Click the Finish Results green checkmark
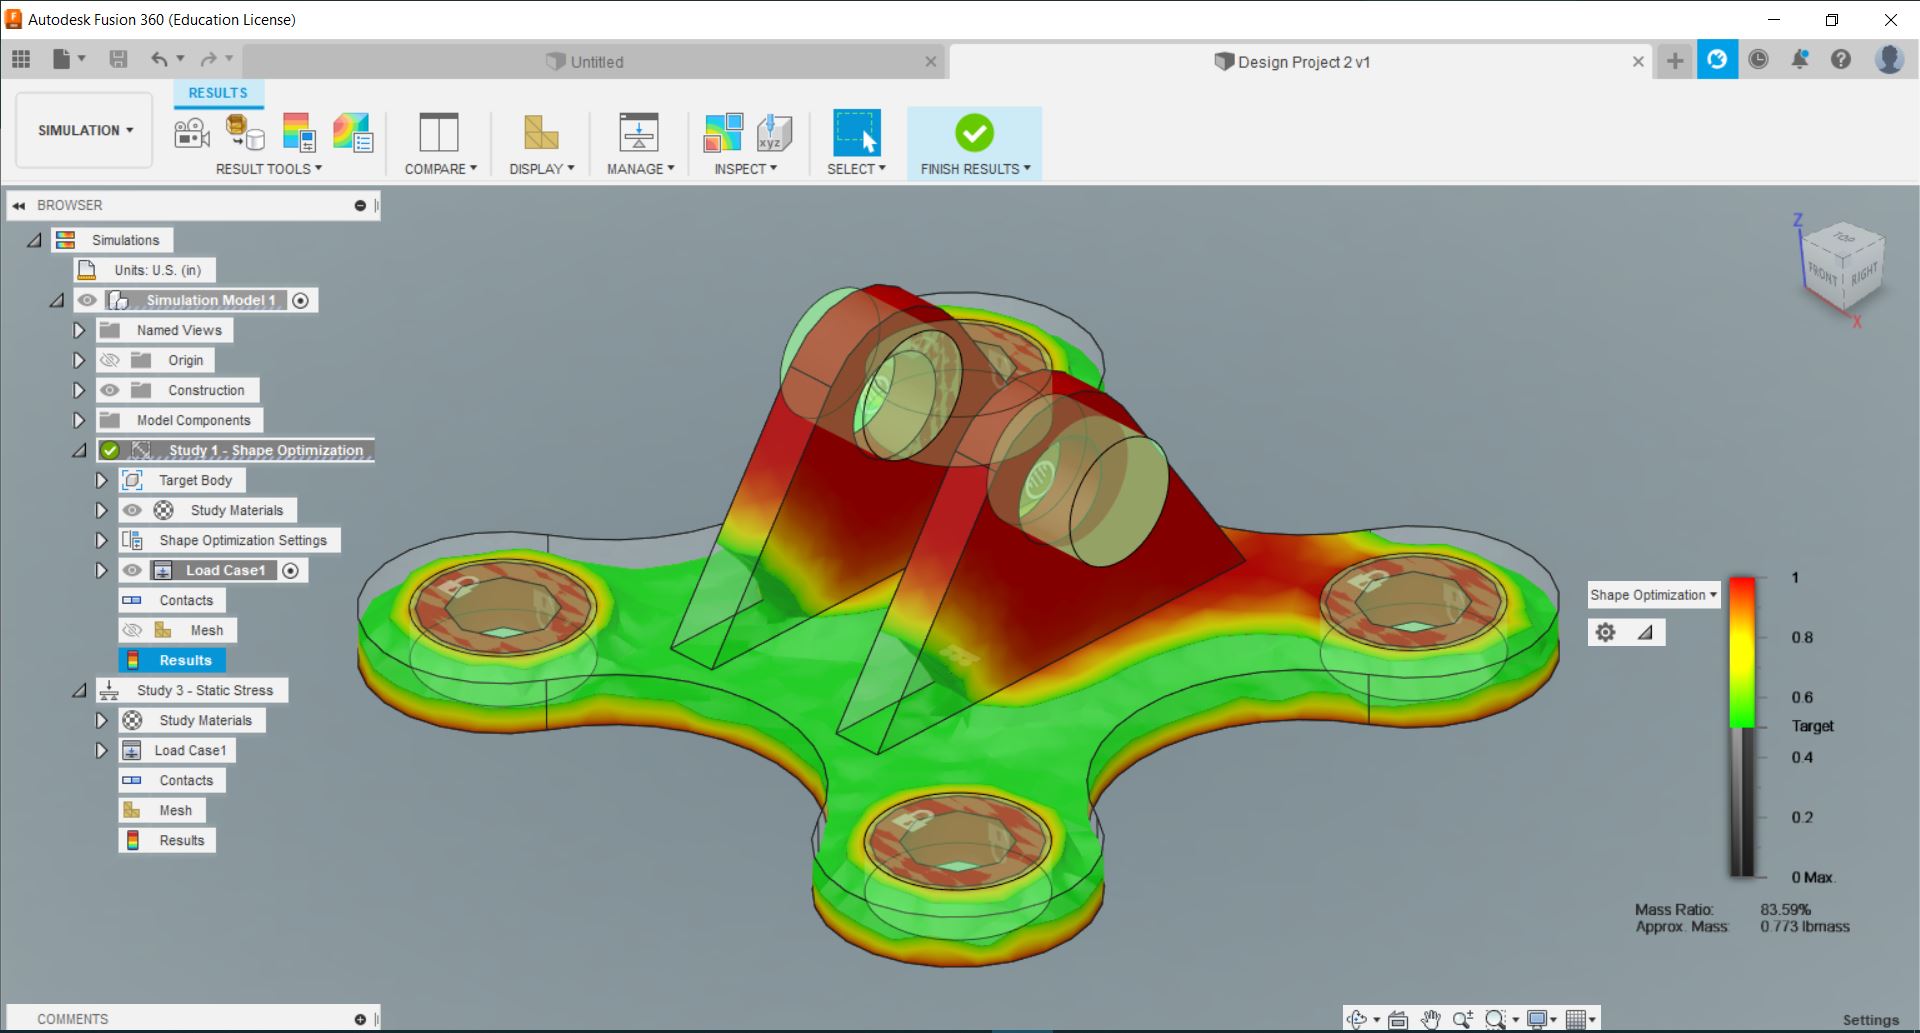The height and width of the screenshot is (1033, 1920). click(x=974, y=133)
